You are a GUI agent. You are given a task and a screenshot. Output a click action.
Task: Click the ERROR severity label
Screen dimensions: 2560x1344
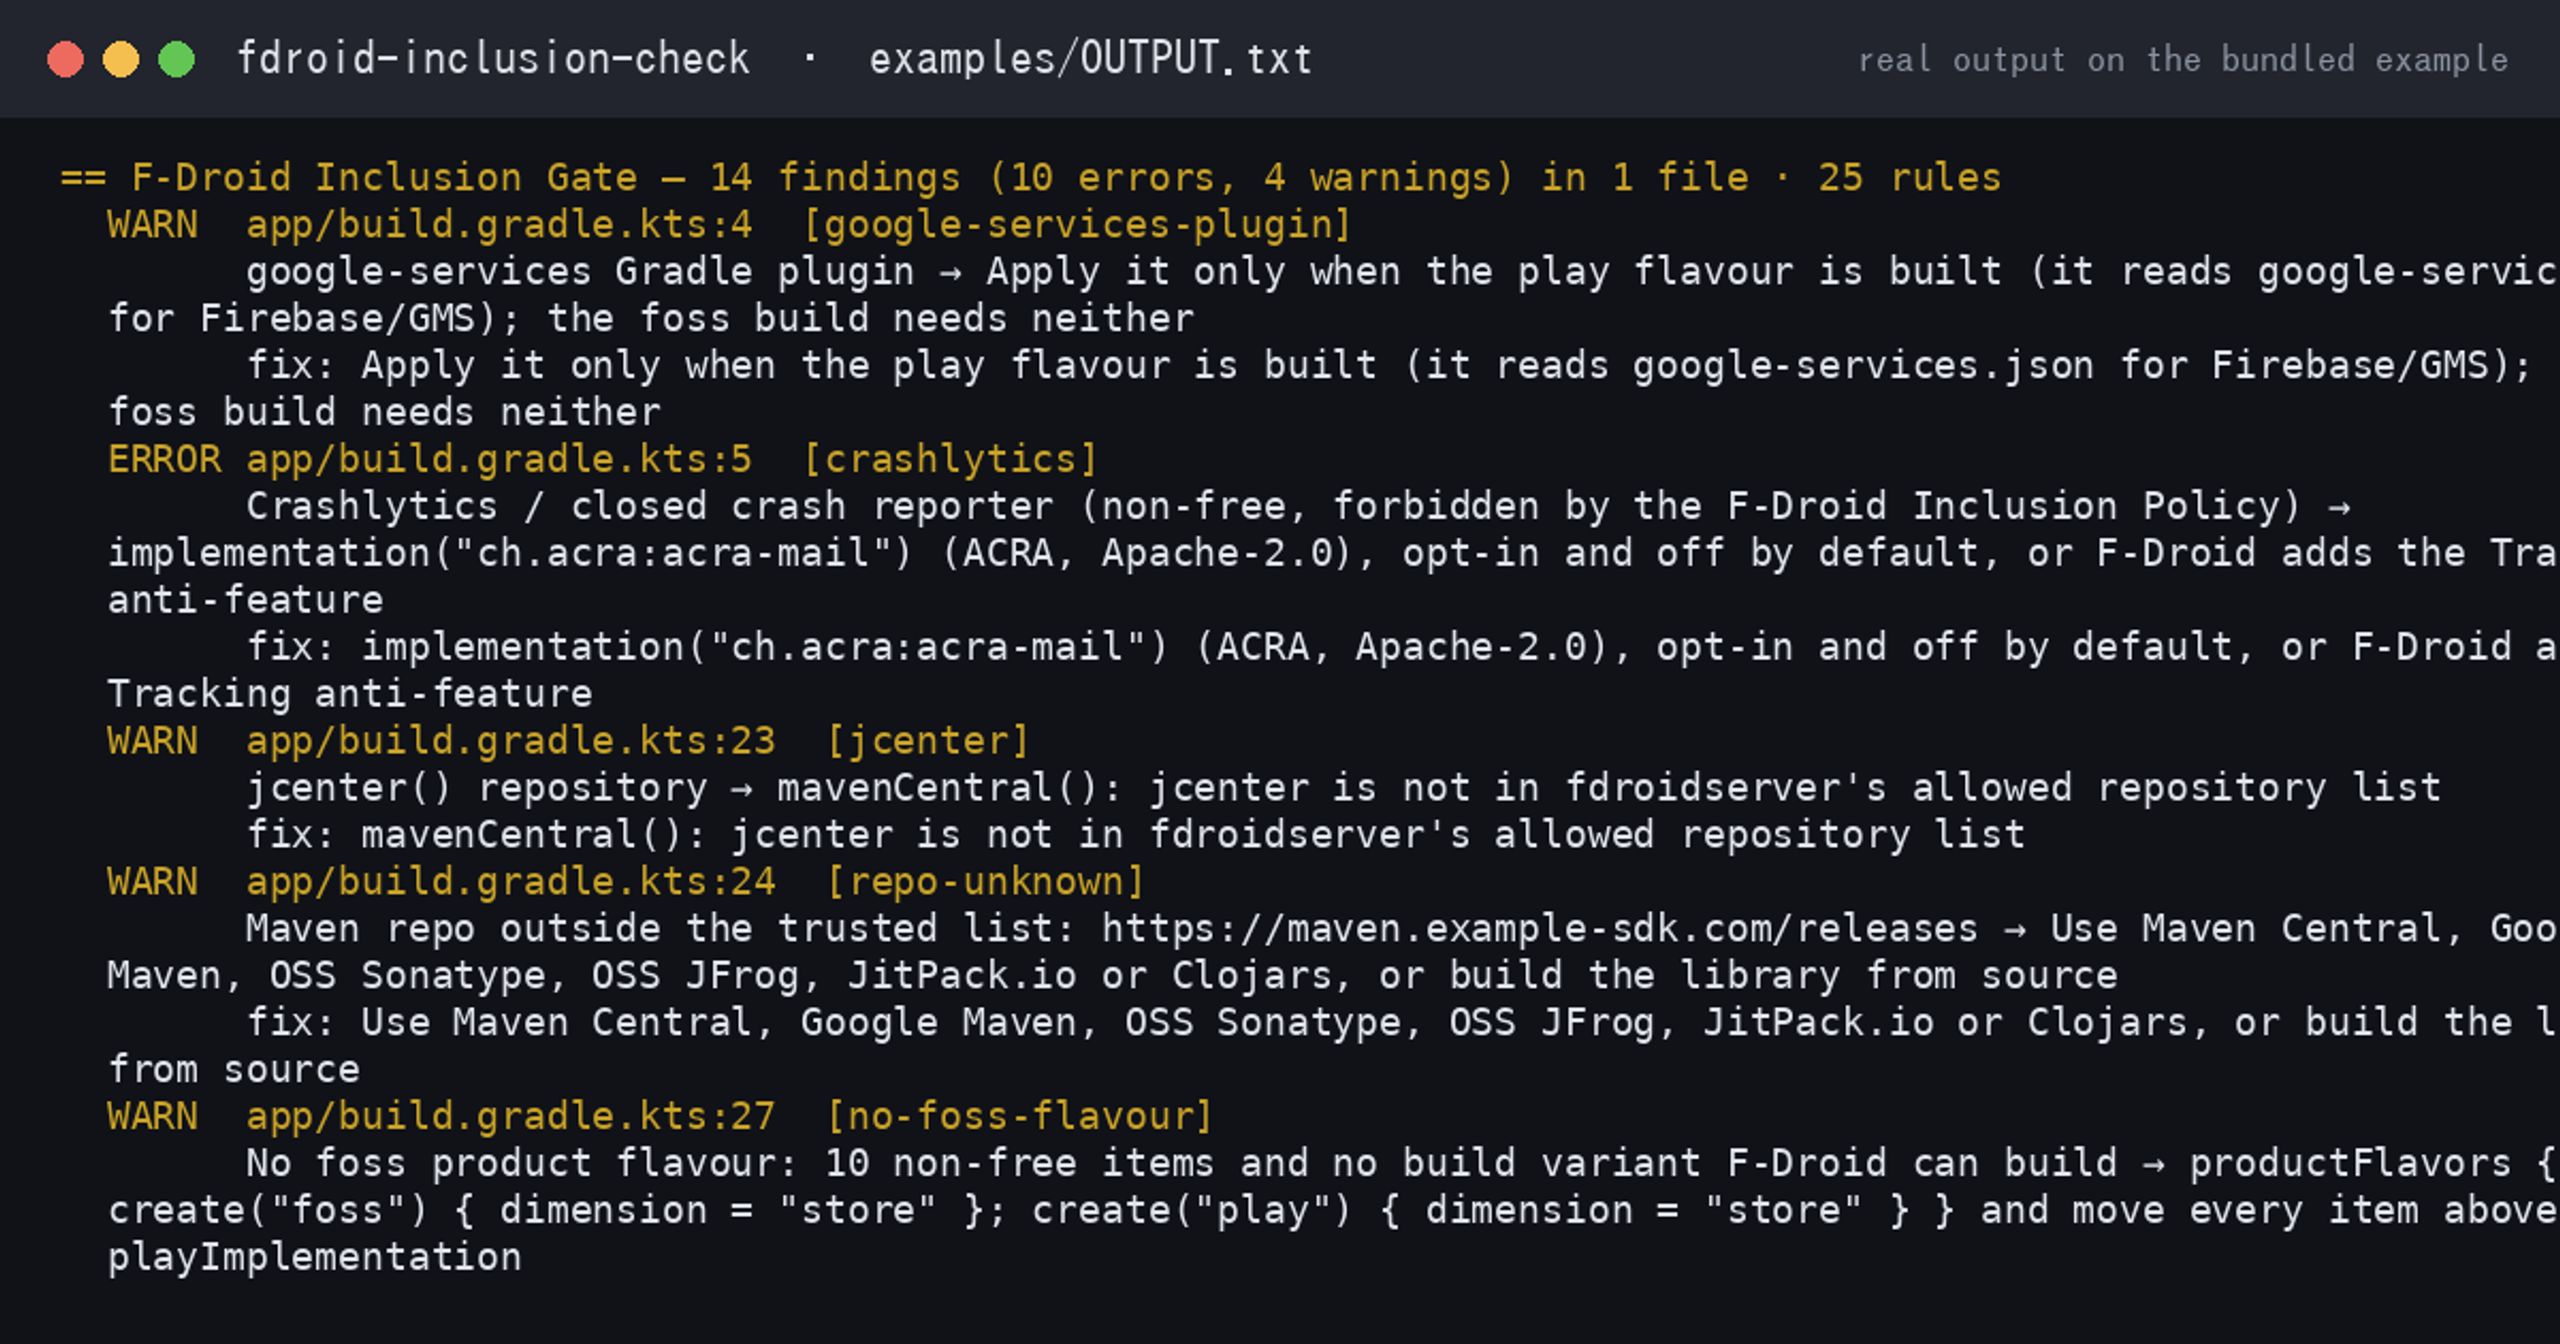tap(164, 460)
